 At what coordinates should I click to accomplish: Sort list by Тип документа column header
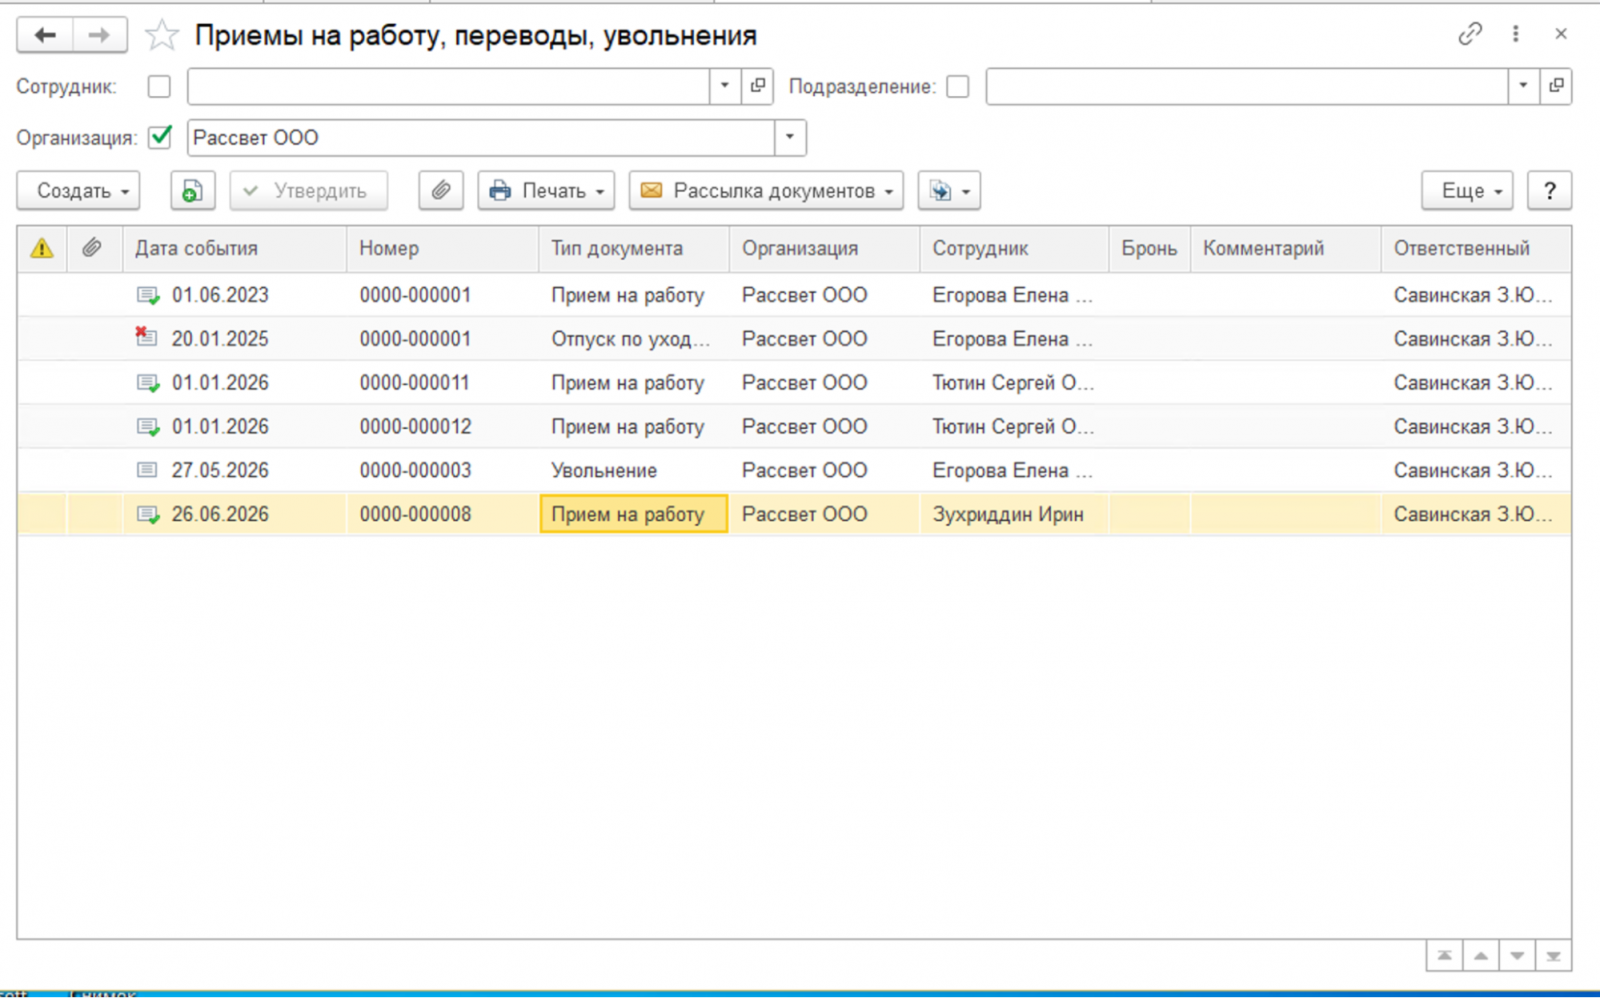click(634, 249)
